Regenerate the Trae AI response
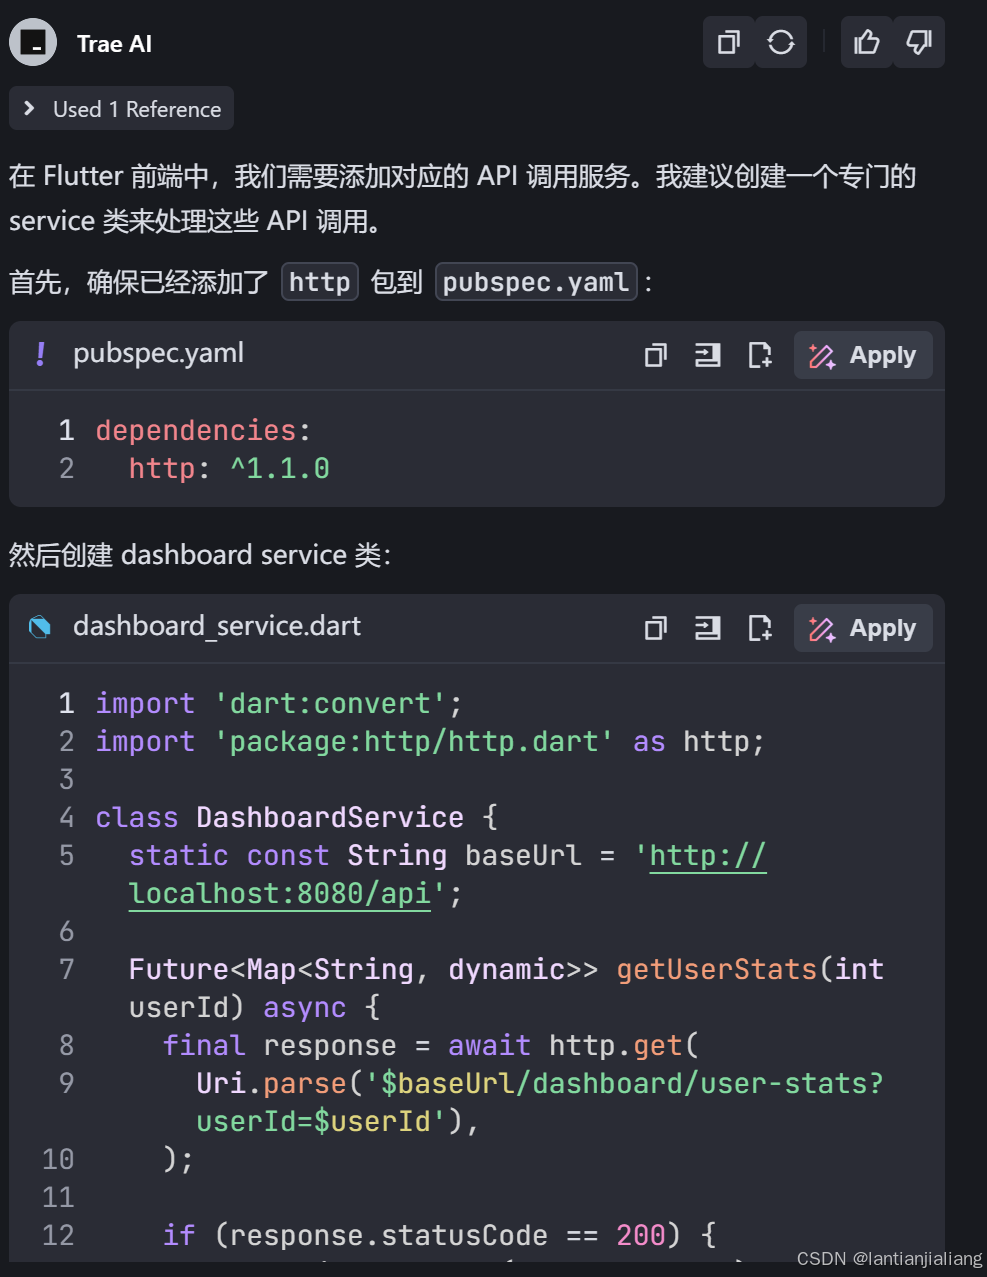Viewport: 987px width, 1277px height. click(x=781, y=42)
